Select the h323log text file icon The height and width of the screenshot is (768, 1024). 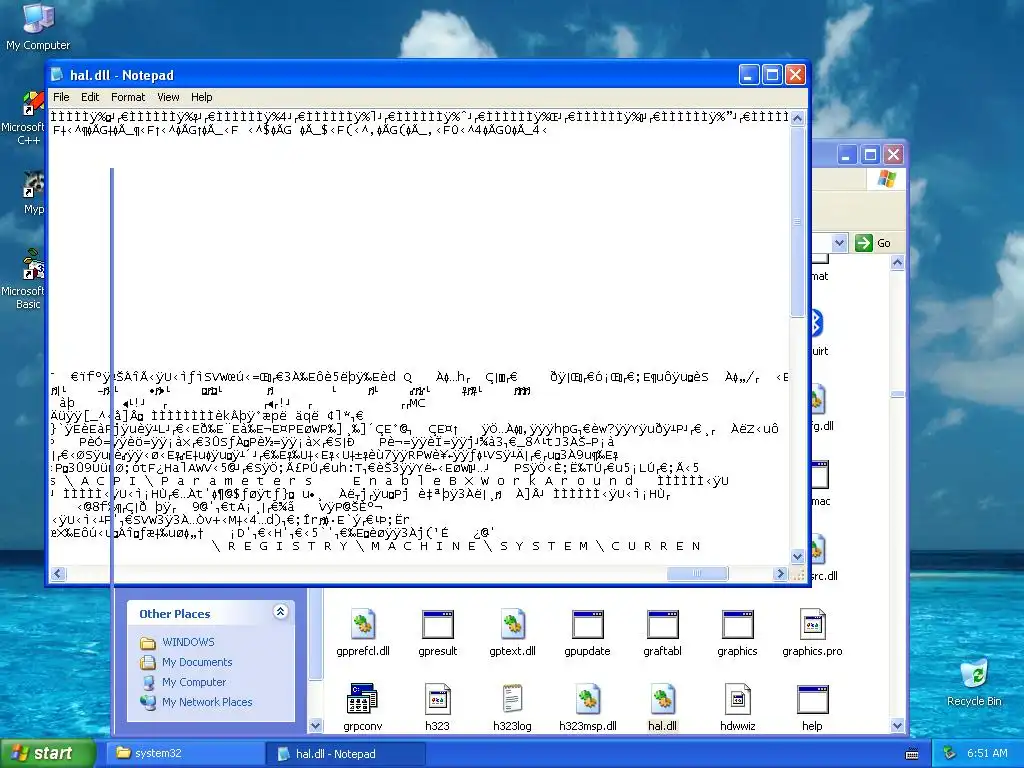click(x=513, y=699)
